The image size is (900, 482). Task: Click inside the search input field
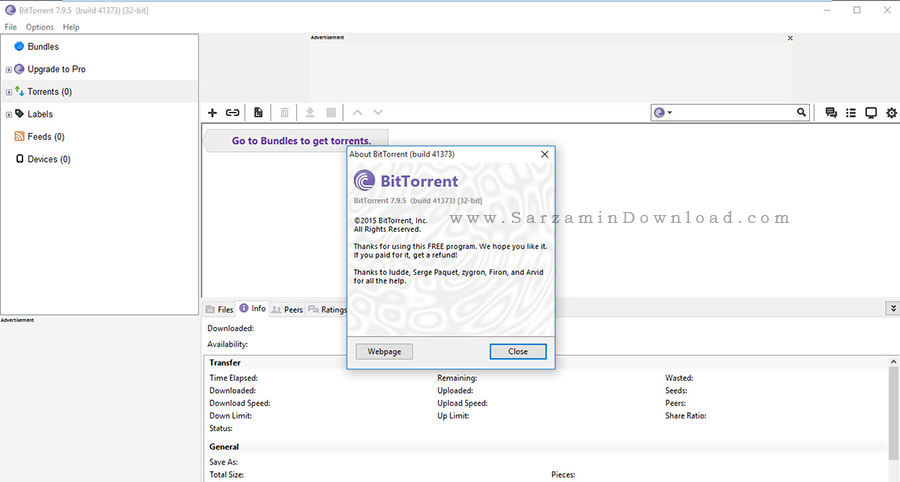pos(735,112)
